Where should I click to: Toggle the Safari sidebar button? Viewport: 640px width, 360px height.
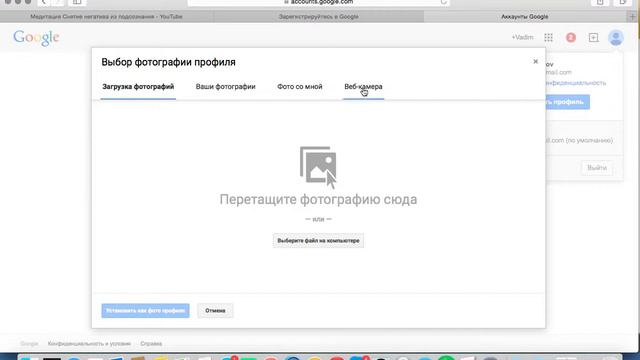coord(77,2)
